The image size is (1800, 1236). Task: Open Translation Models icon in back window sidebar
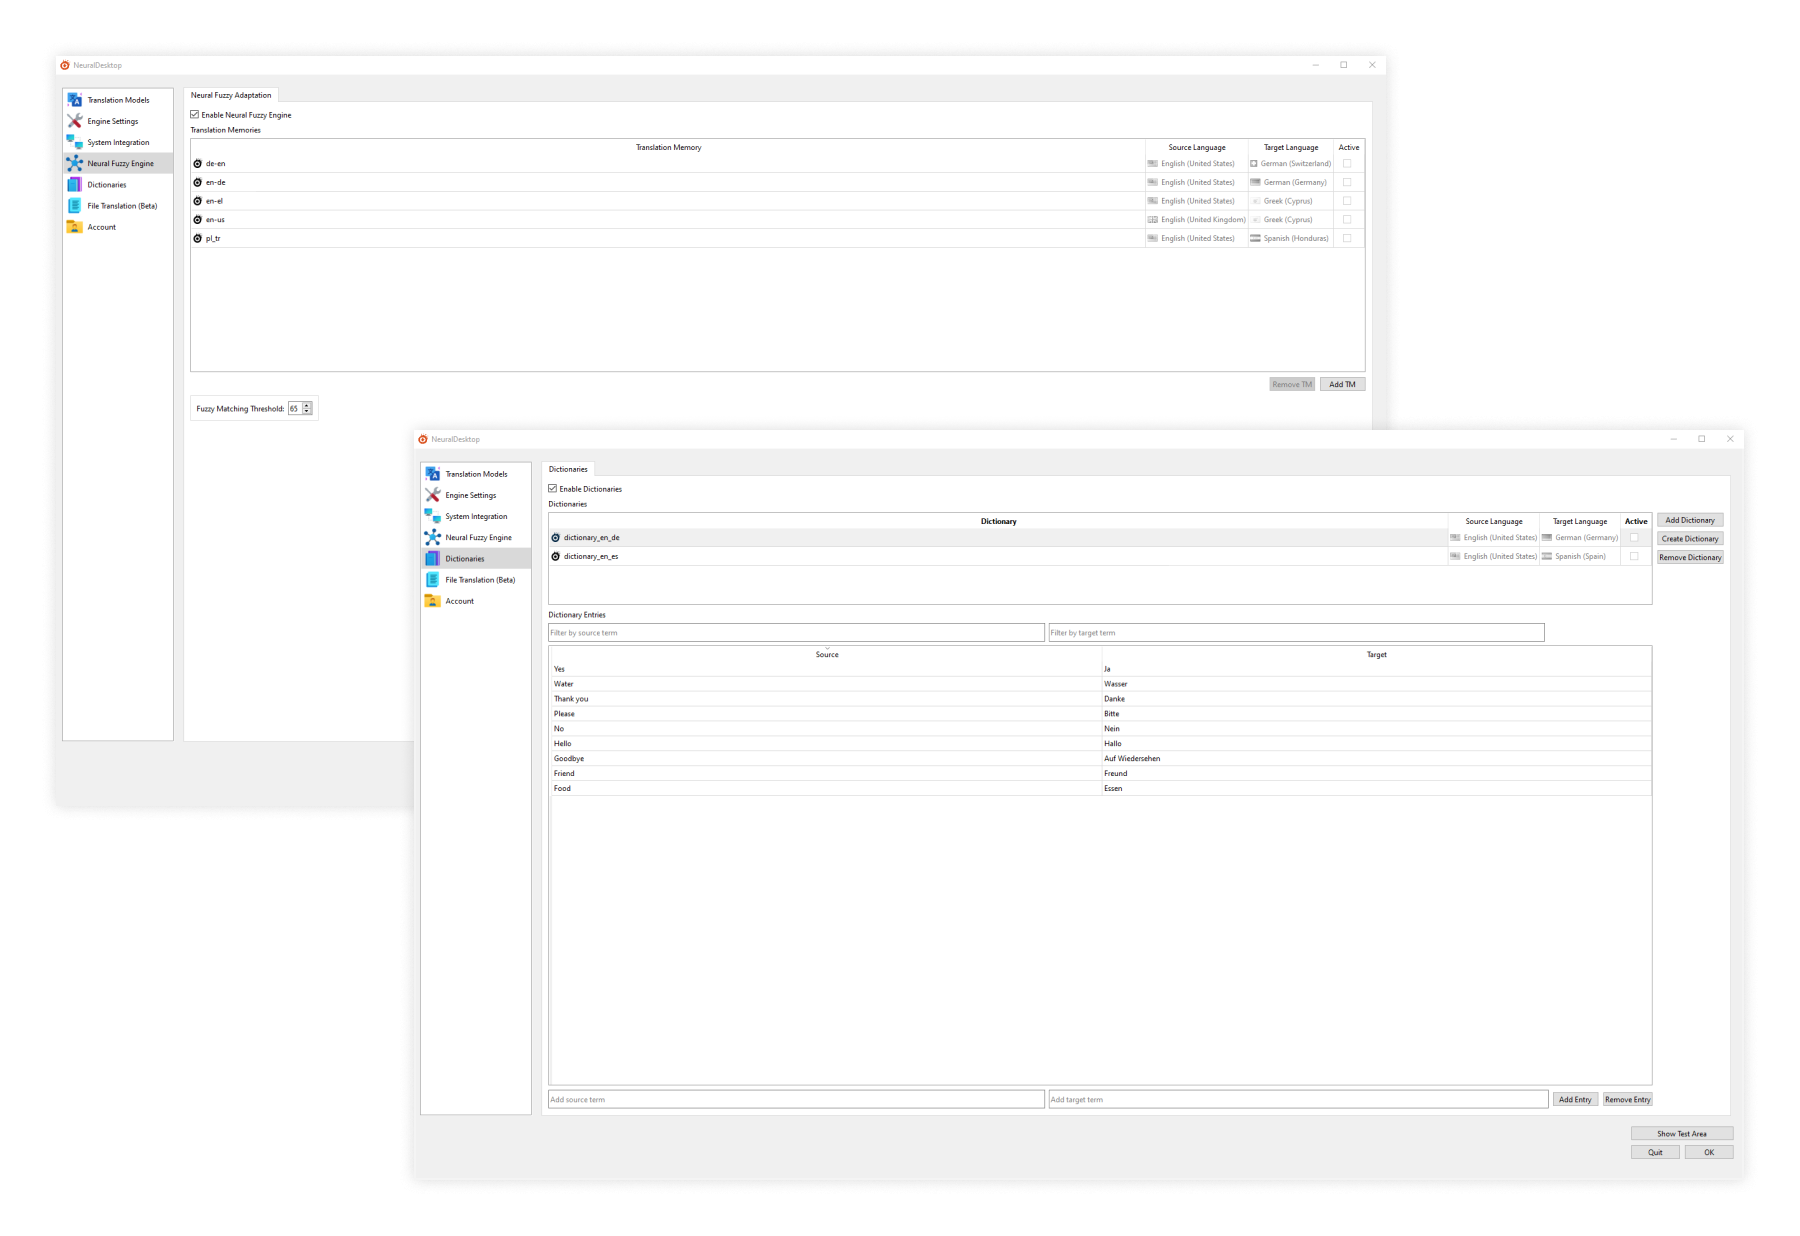click(x=75, y=100)
